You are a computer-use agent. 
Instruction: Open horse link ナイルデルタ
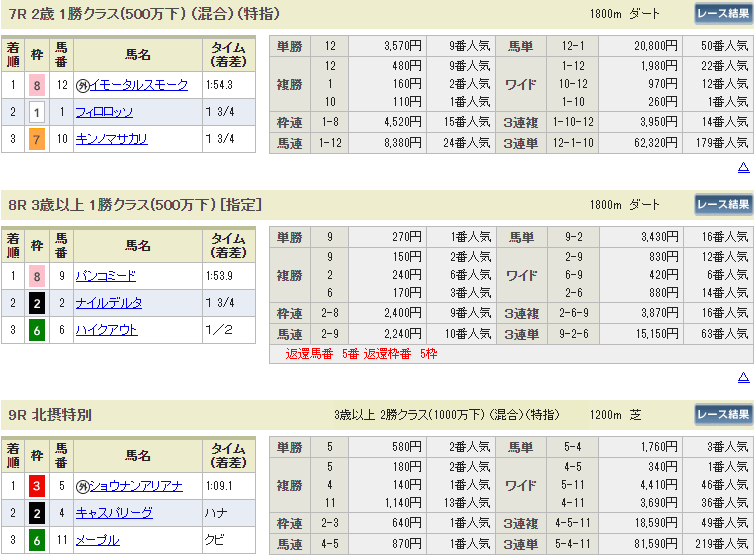(x=109, y=303)
